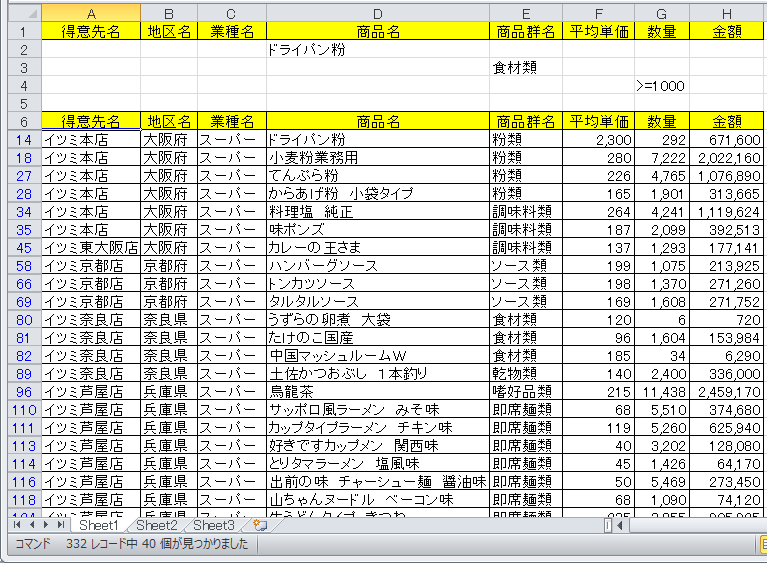Screen dimensions: 767x563
Task: Click the 烏龍茶 product cell
Action: pos(377,391)
